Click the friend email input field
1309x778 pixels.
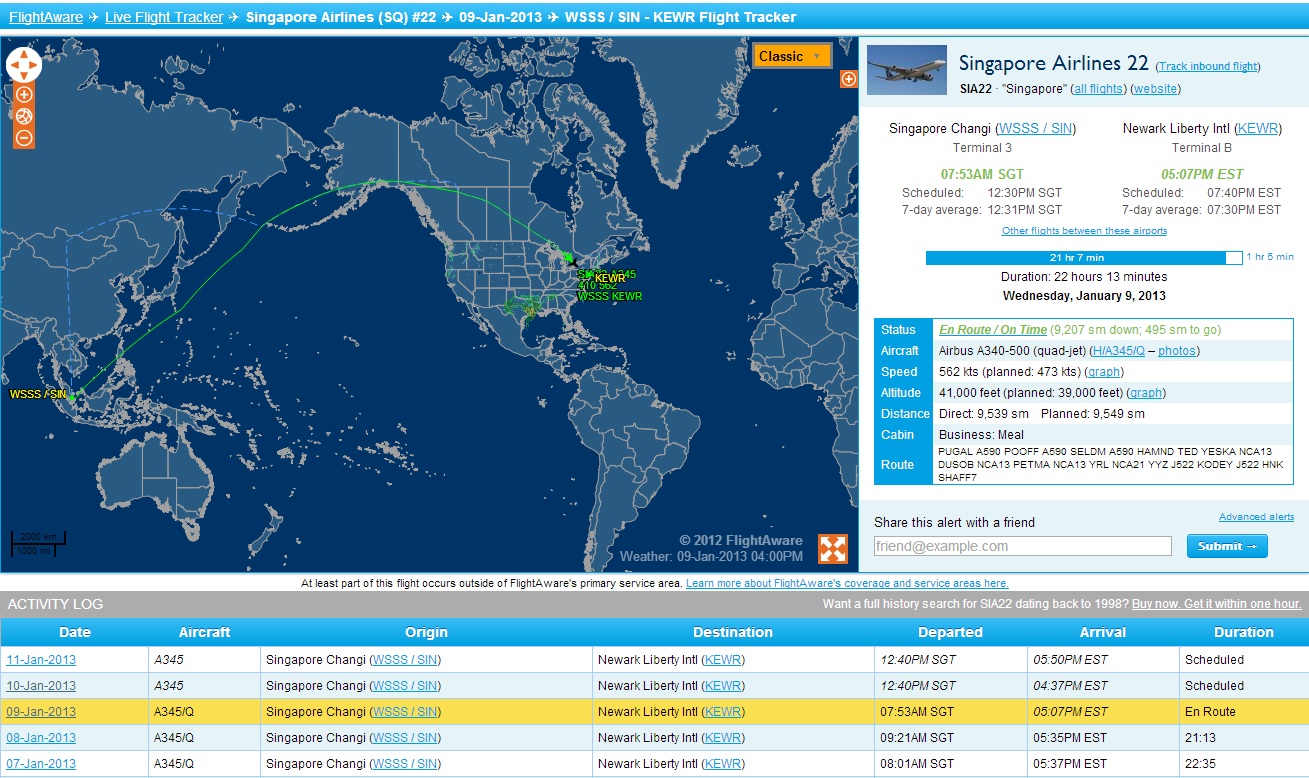pos(1022,546)
